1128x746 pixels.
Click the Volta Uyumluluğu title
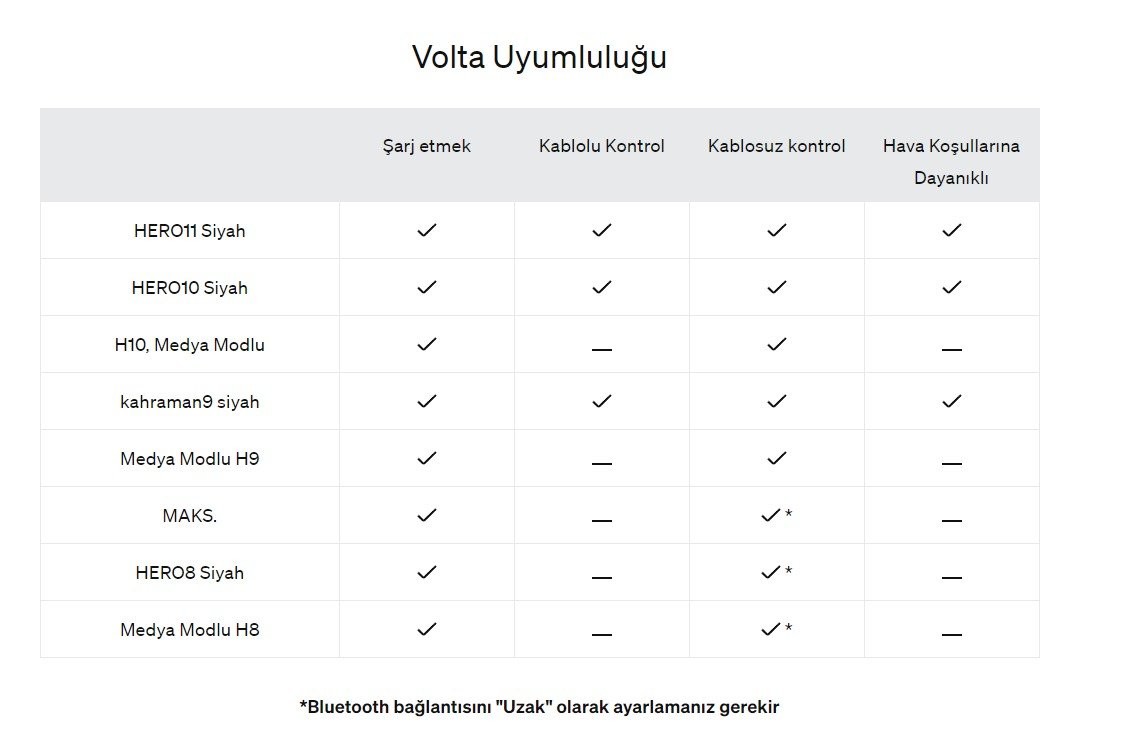coord(539,58)
